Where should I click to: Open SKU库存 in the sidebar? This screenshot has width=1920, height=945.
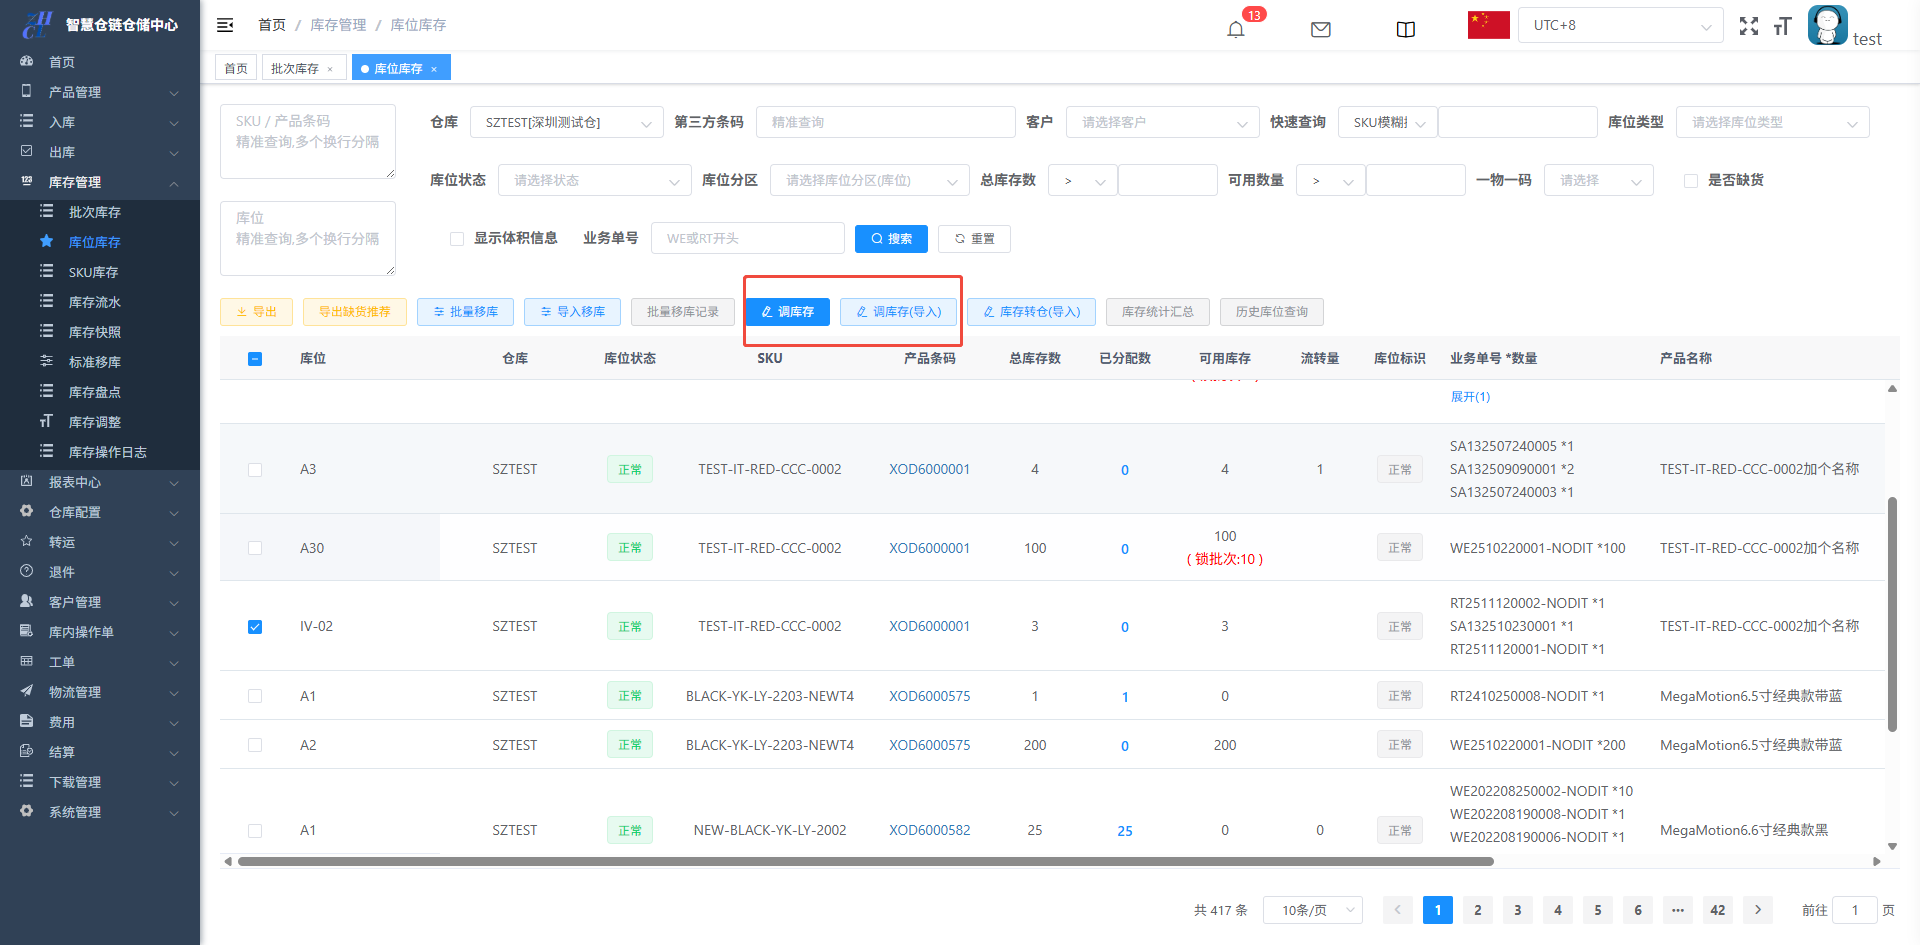(93, 272)
